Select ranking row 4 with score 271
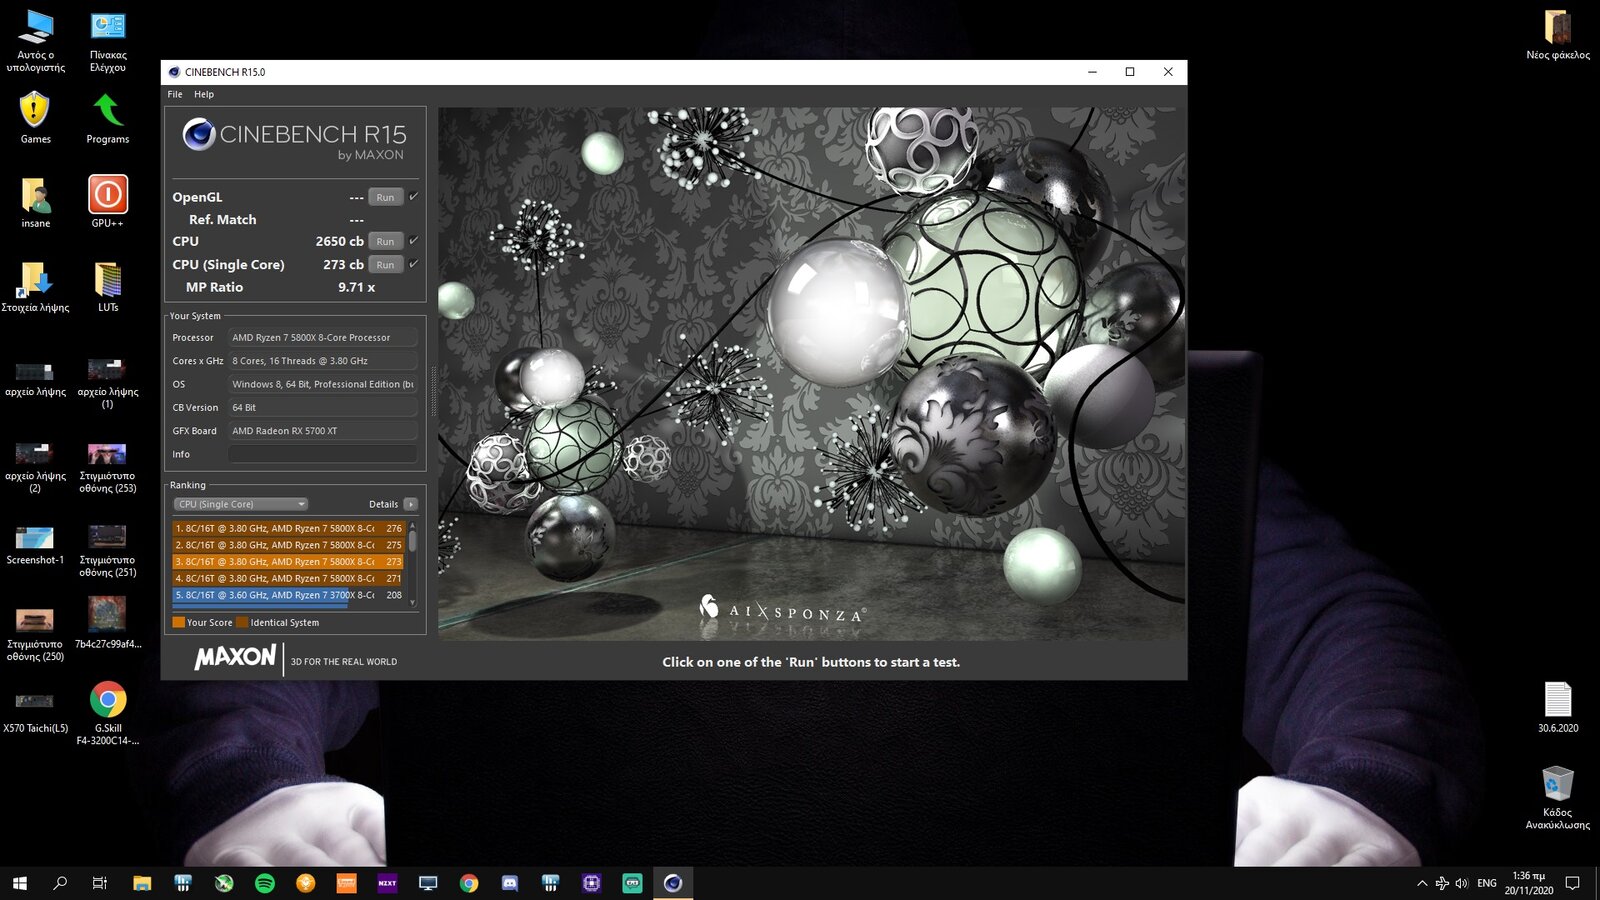 point(288,578)
